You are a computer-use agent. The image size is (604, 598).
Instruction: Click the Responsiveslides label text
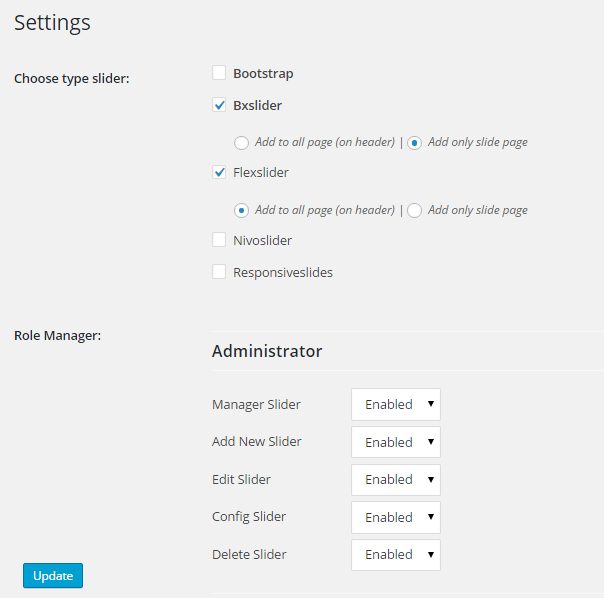283,272
